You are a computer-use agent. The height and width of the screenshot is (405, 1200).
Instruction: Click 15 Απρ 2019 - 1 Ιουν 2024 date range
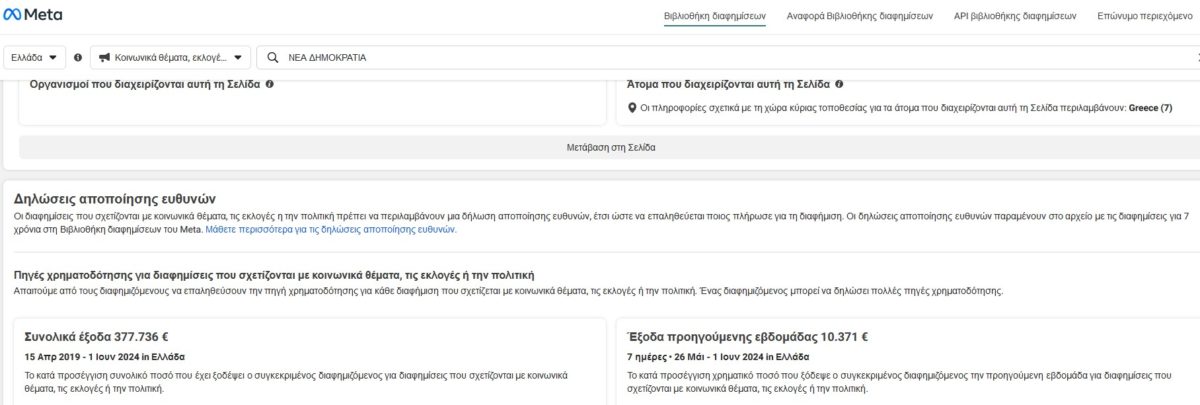pos(104,356)
